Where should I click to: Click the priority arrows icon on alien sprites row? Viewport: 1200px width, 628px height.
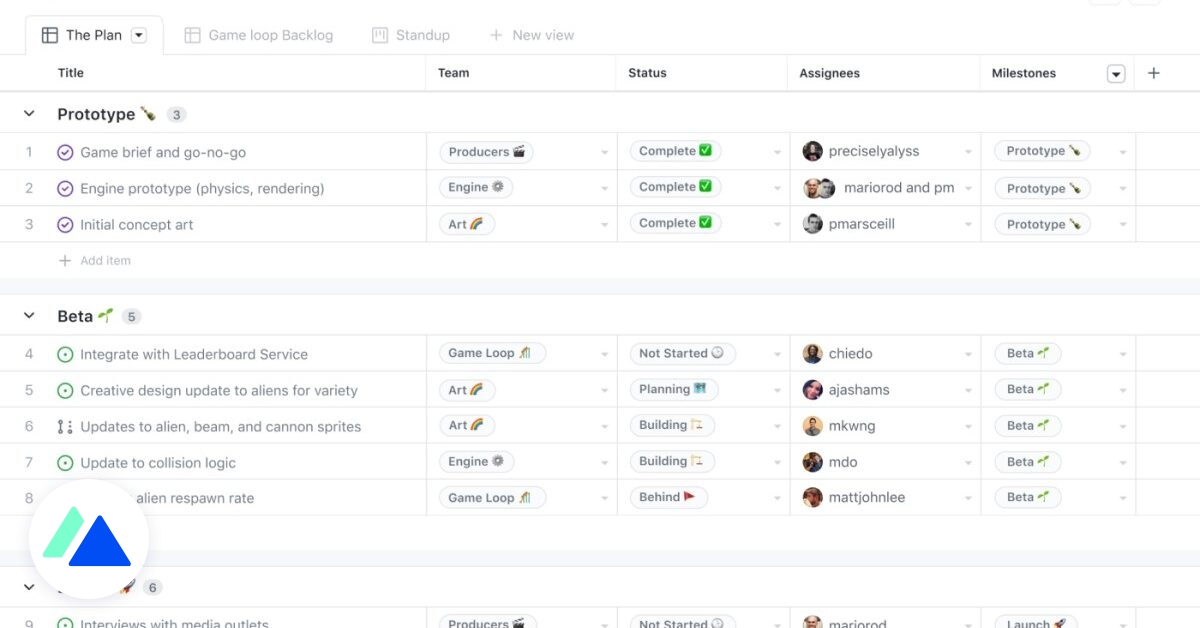pyautogui.click(x=63, y=425)
